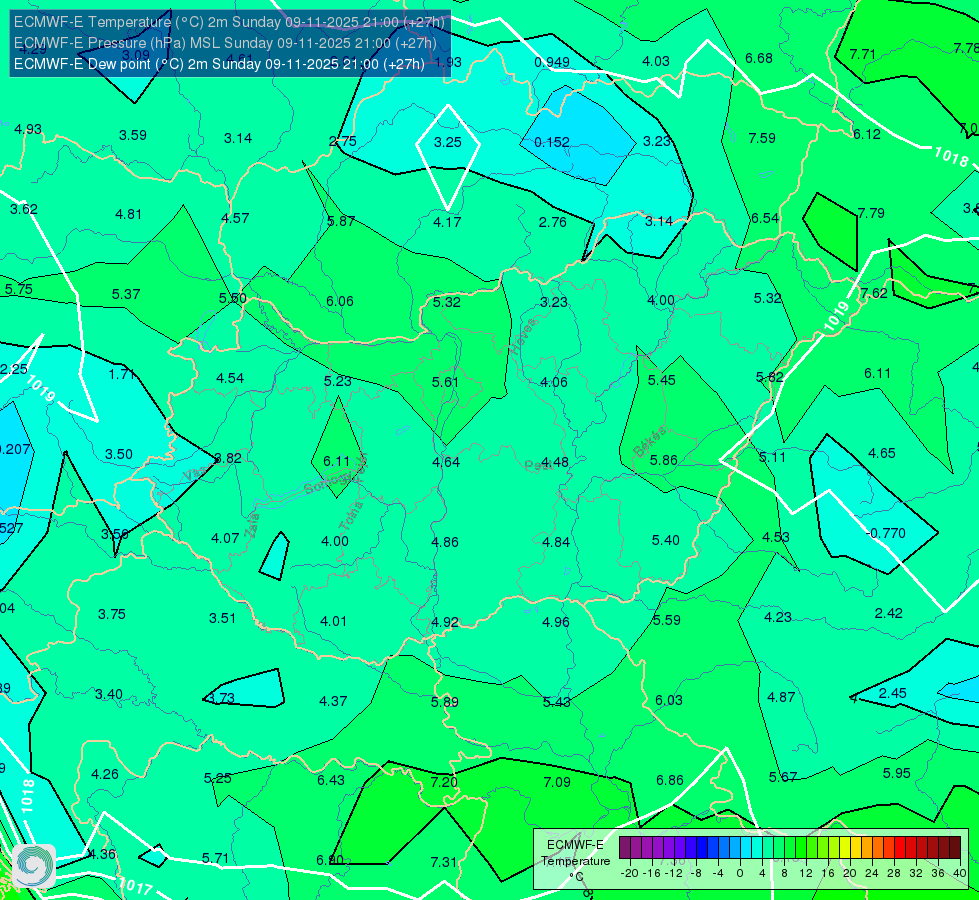
Task: Click the 5.95 temperature value
Action: 897,773
